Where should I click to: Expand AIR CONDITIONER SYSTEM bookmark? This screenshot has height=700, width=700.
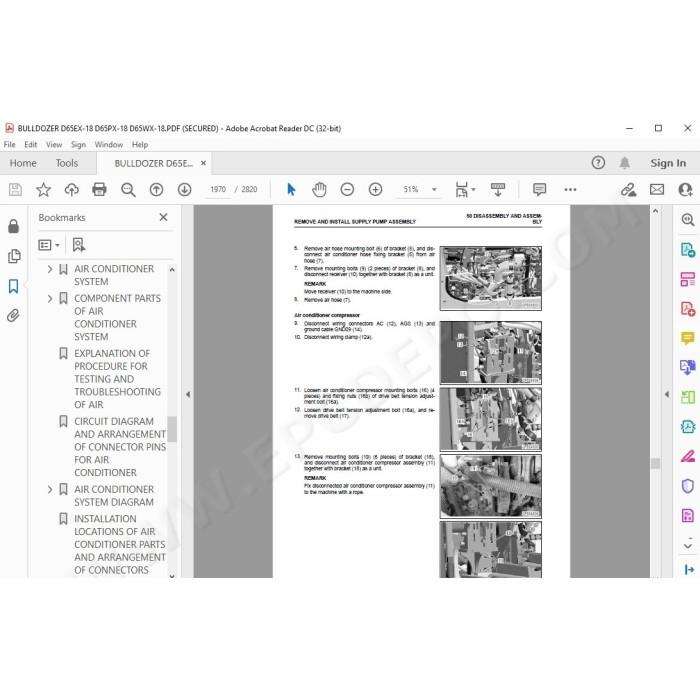50,269
